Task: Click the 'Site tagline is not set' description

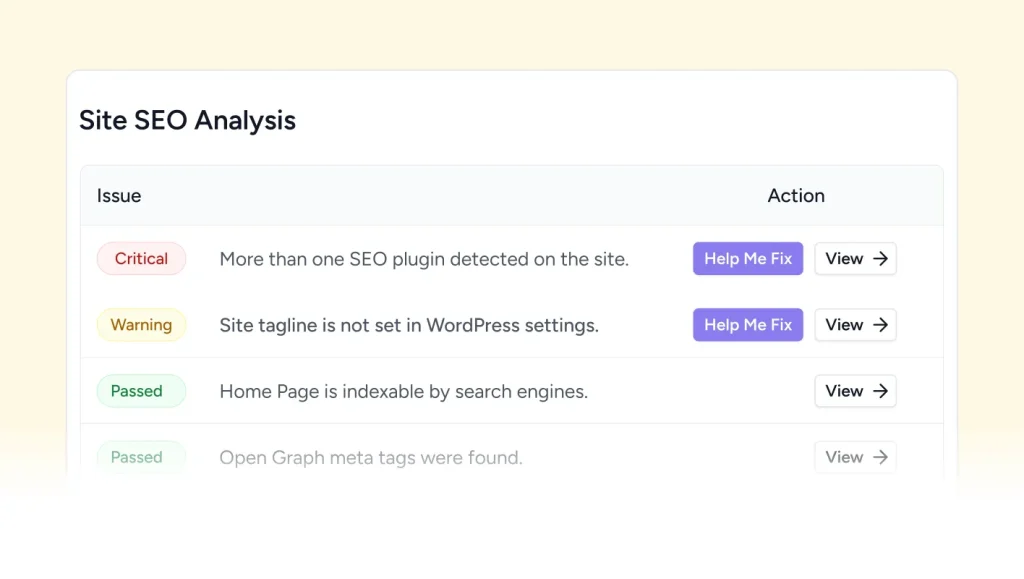Action: tap(409, 325)
